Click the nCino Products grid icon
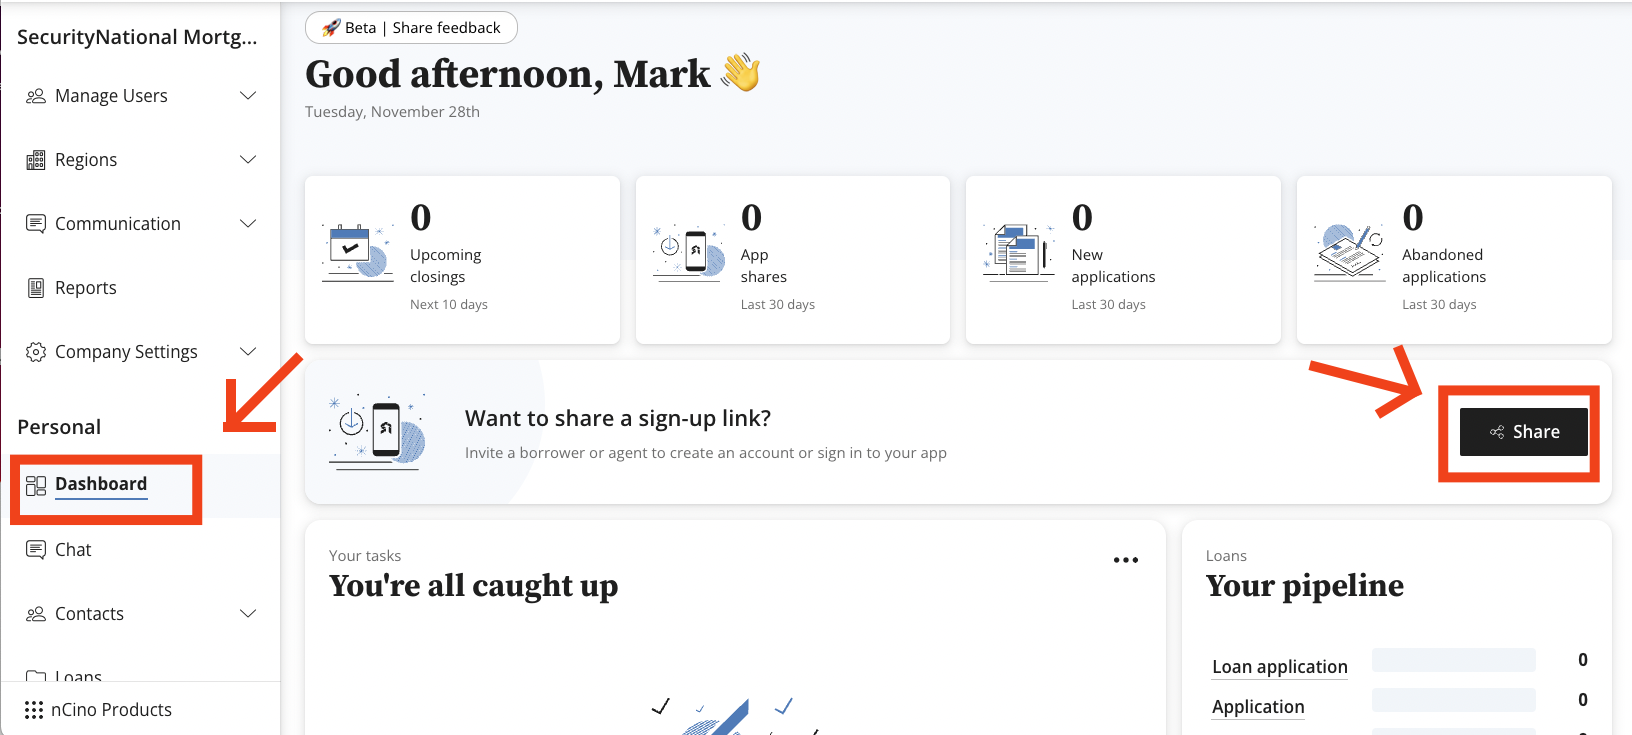 pos(34,710)
